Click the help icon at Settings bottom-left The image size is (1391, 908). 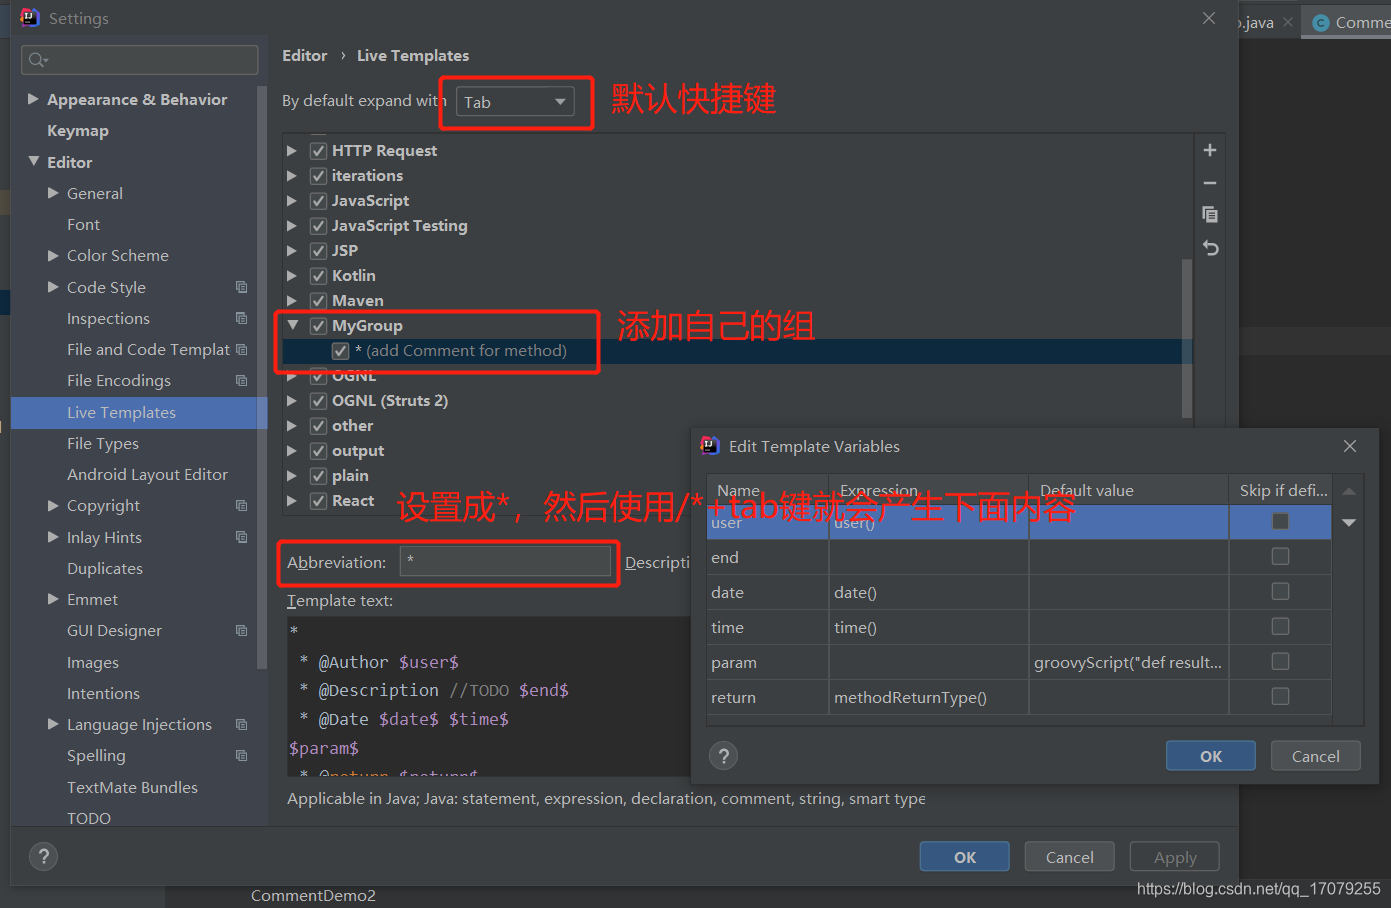point(43,856)
